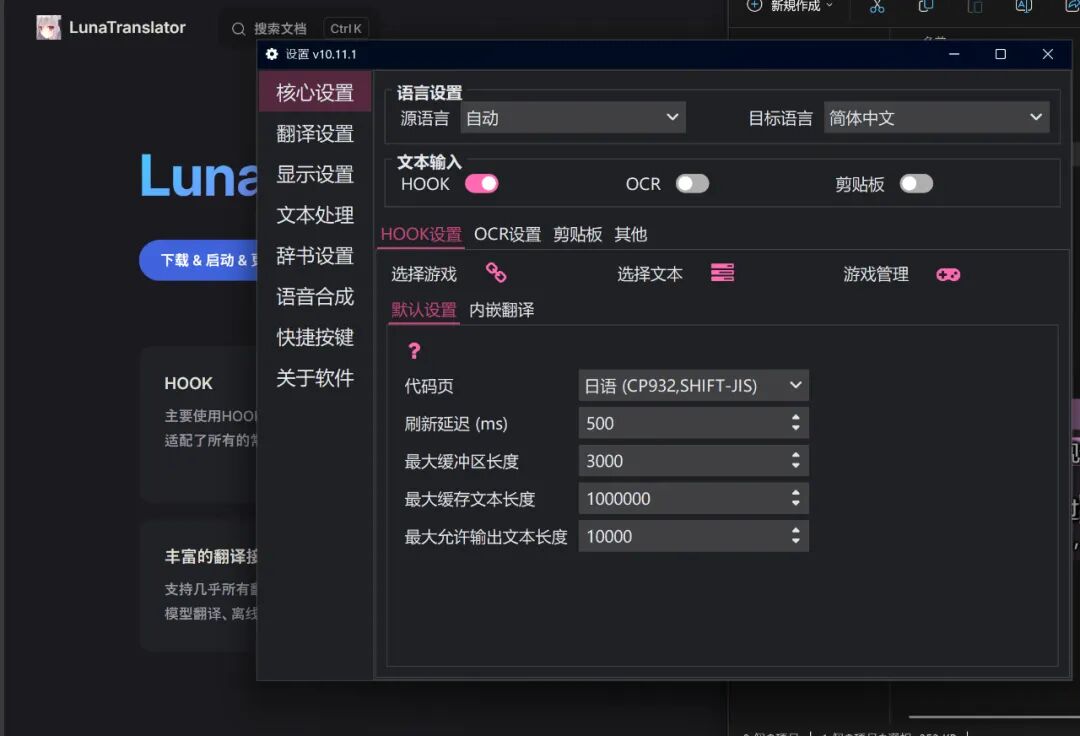Viewport: 1080px width, 736px height.
Task: Open the 新規作成 dropdown in the background window
Action: 790,6
